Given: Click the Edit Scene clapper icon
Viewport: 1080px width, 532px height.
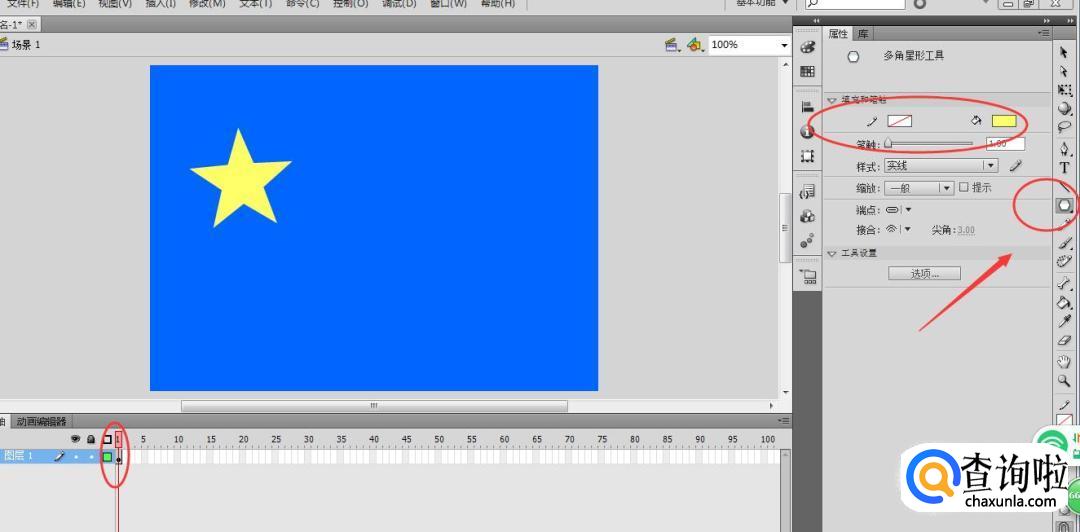Looking at the screenshot, I should [x=672, y=45].
